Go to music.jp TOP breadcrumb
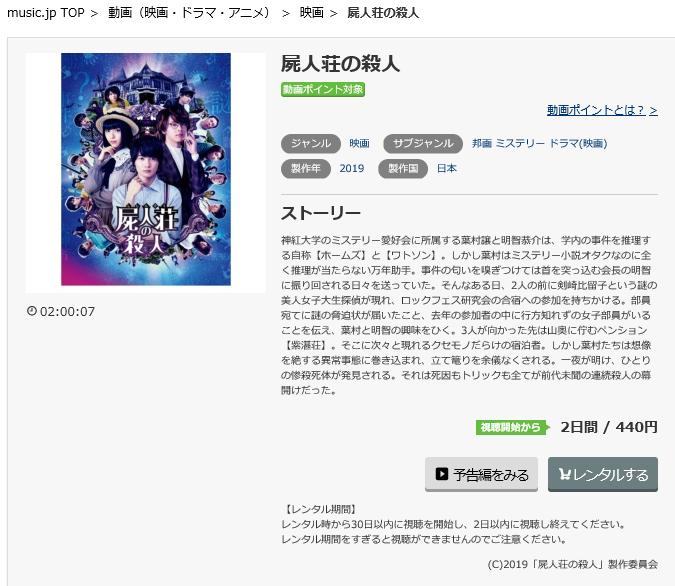This screenshot has height=586, width=675. coord(46,13)
